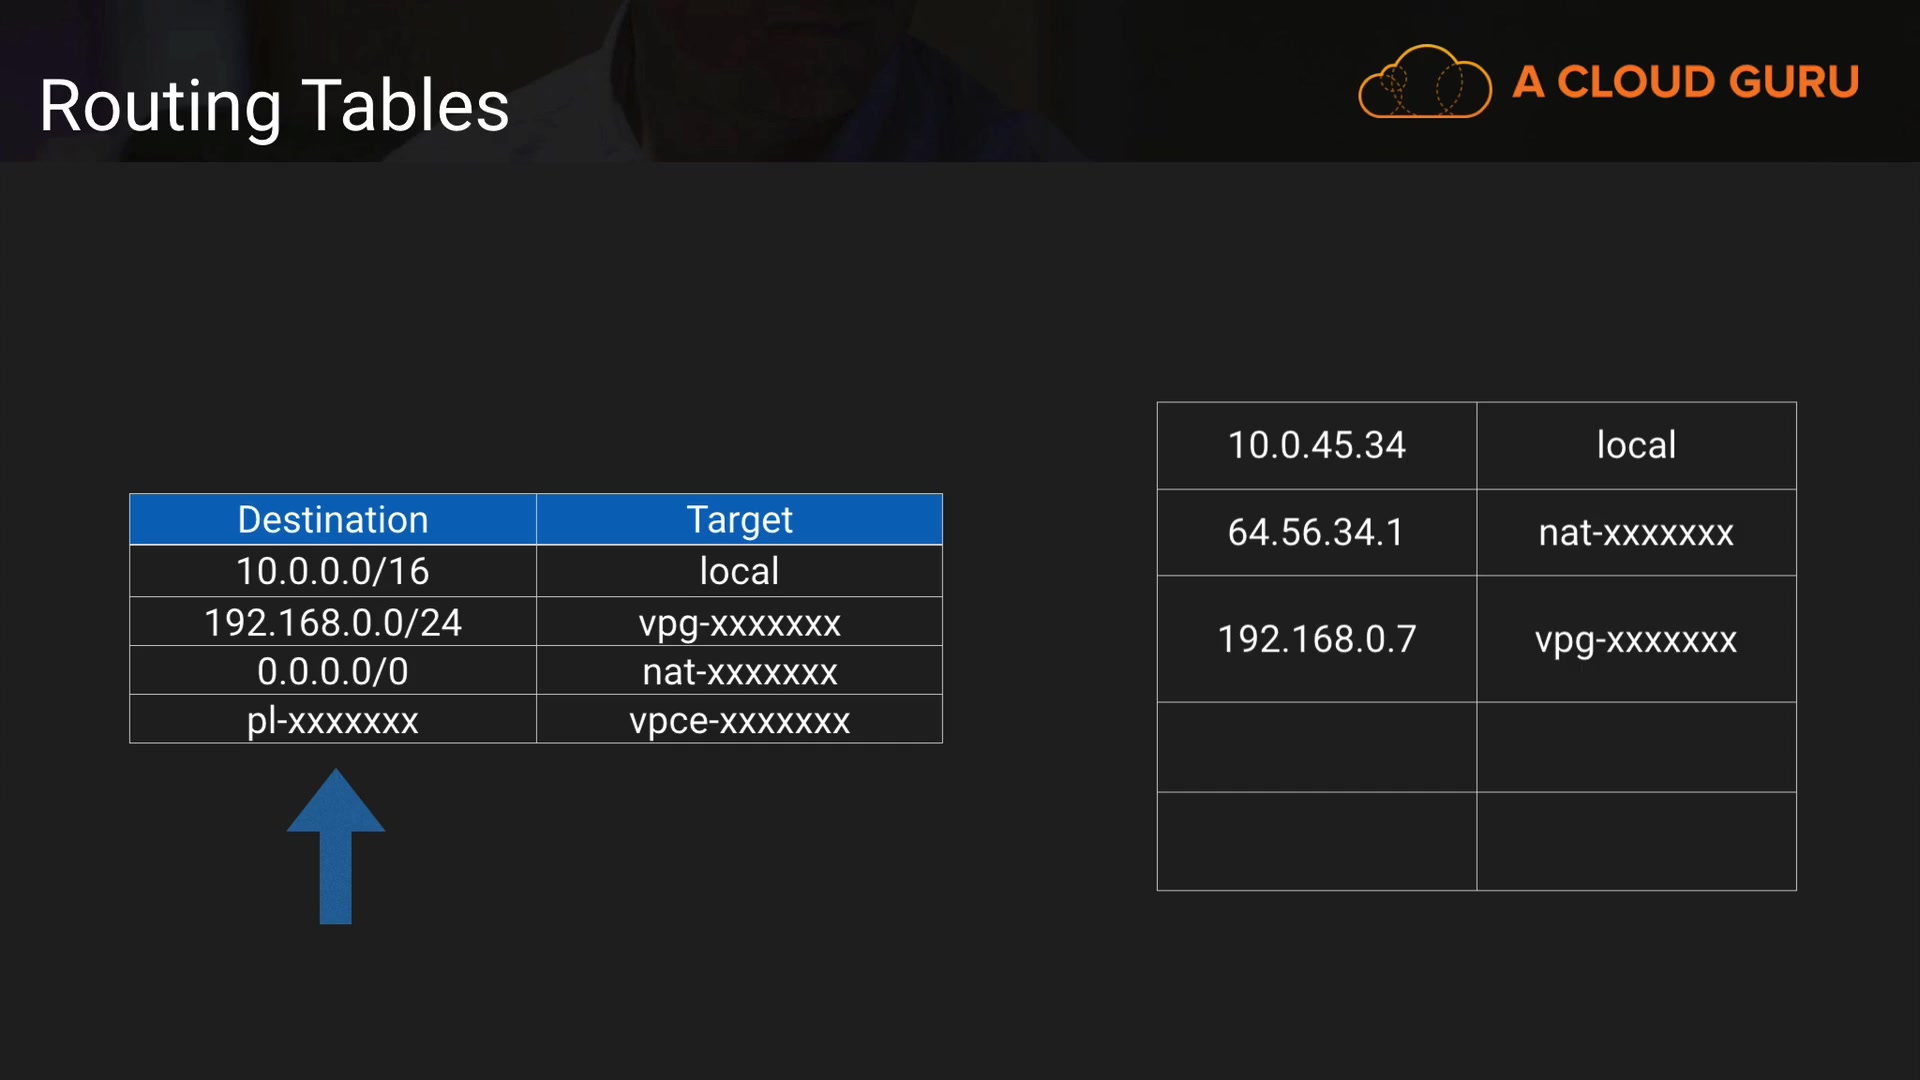The image size is (1920, 1080).
Task: Click the 0.0.0.0/0 destination cell
Action: pos(333,671)
